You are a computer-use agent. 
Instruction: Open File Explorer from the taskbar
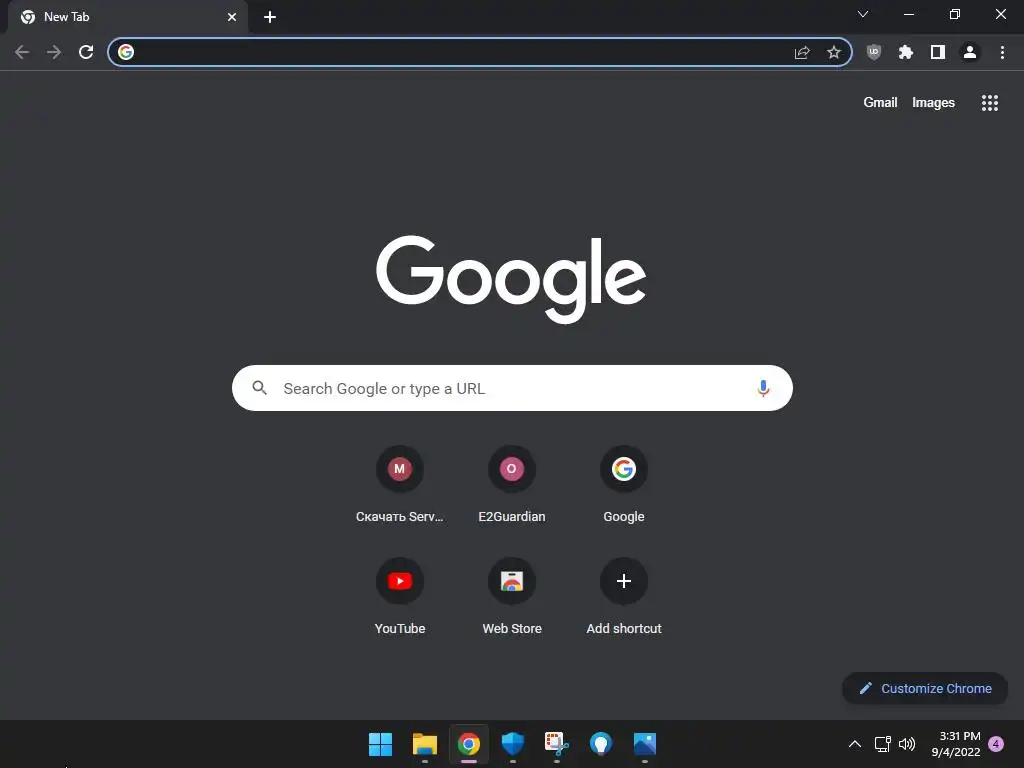coord(424,744)
